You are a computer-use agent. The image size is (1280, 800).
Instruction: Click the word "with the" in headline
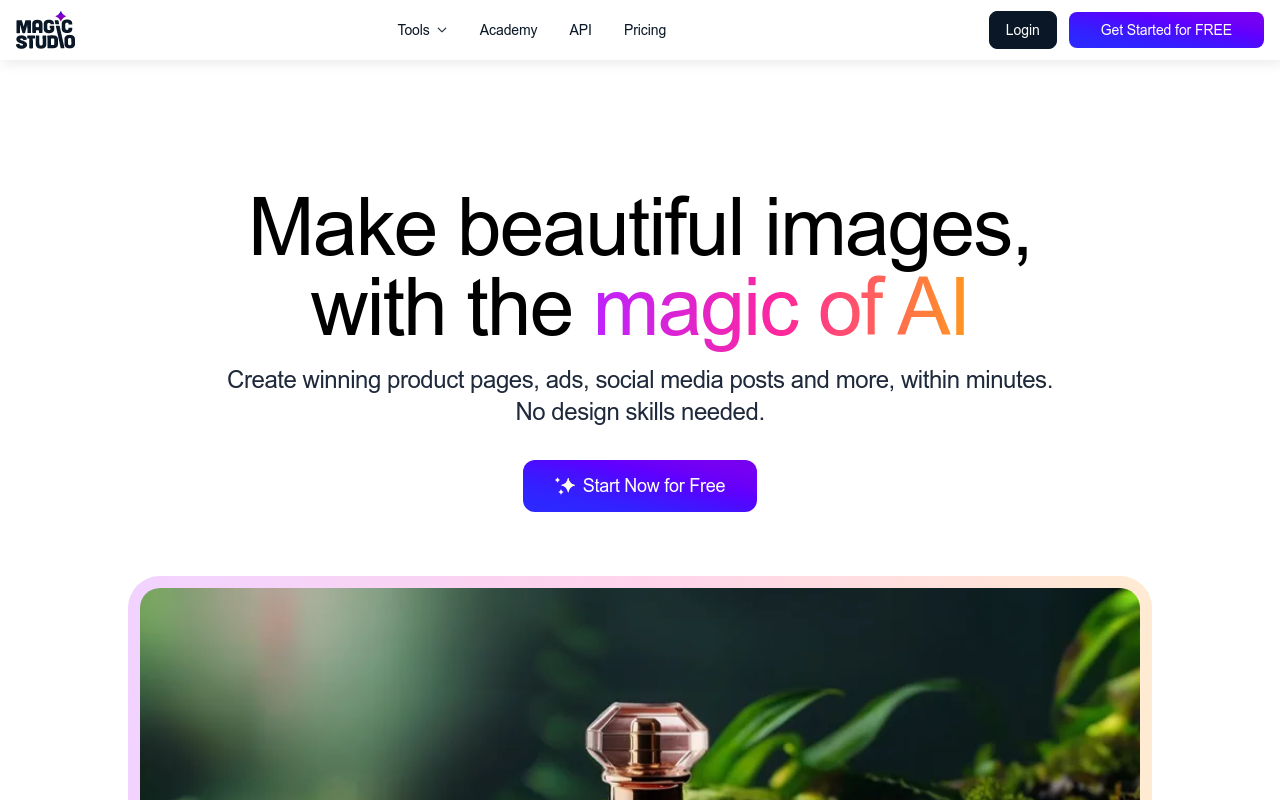(442, 308)
